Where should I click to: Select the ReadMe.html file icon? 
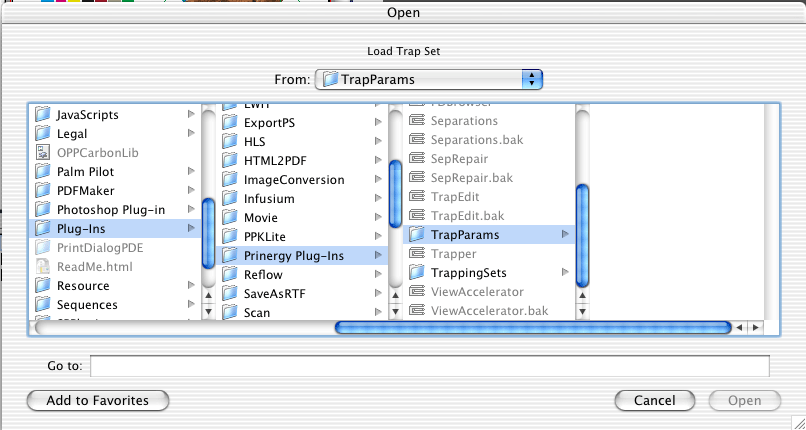coord(43,267)
